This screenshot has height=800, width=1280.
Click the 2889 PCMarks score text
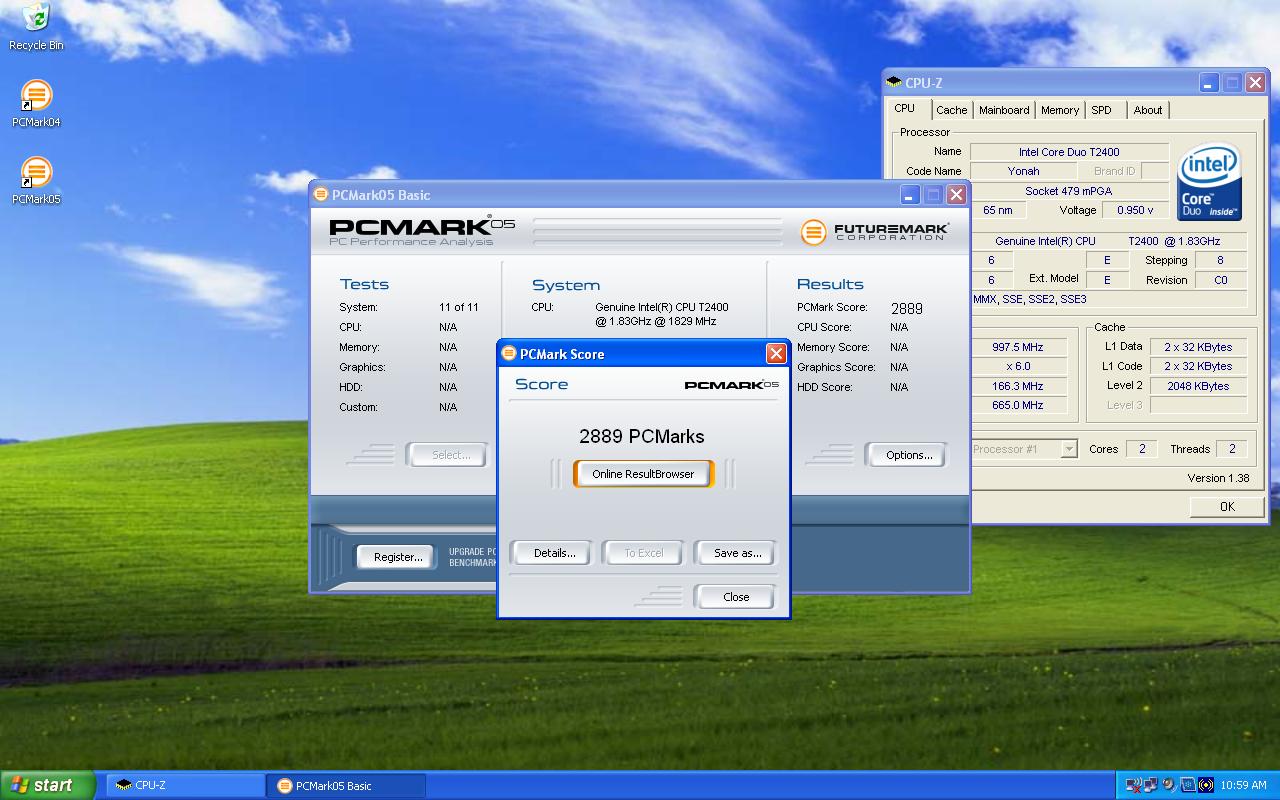pos(642,436)
